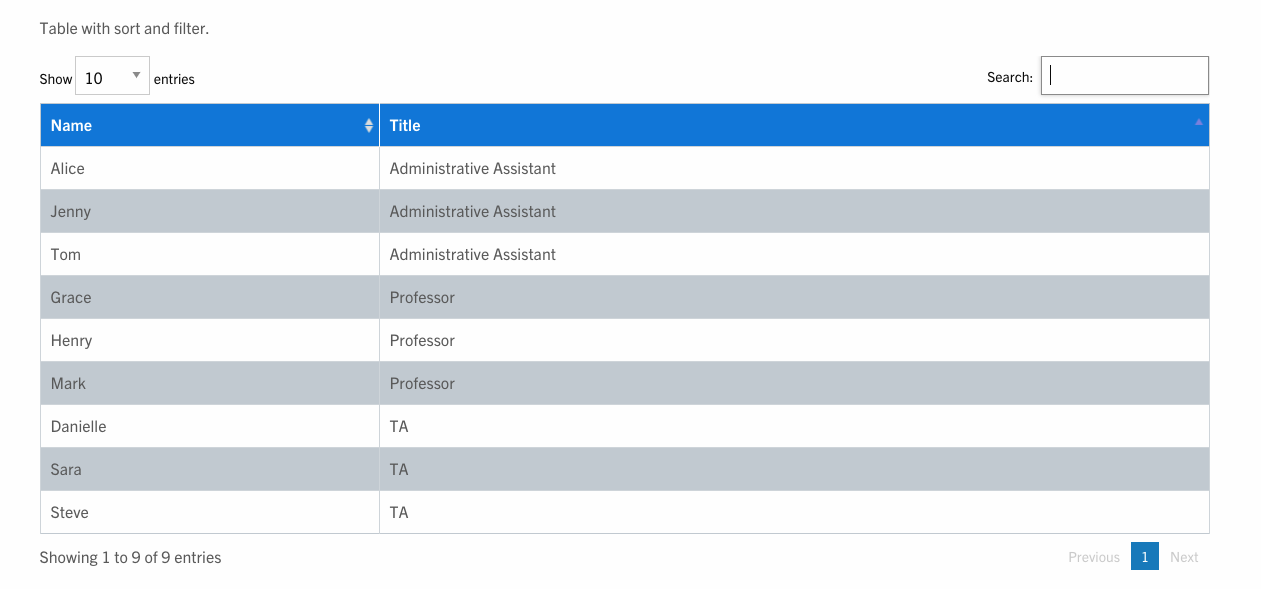Click the dropdown arrow beside 10
1261x589 pixels.
click(x=136, y=76)
